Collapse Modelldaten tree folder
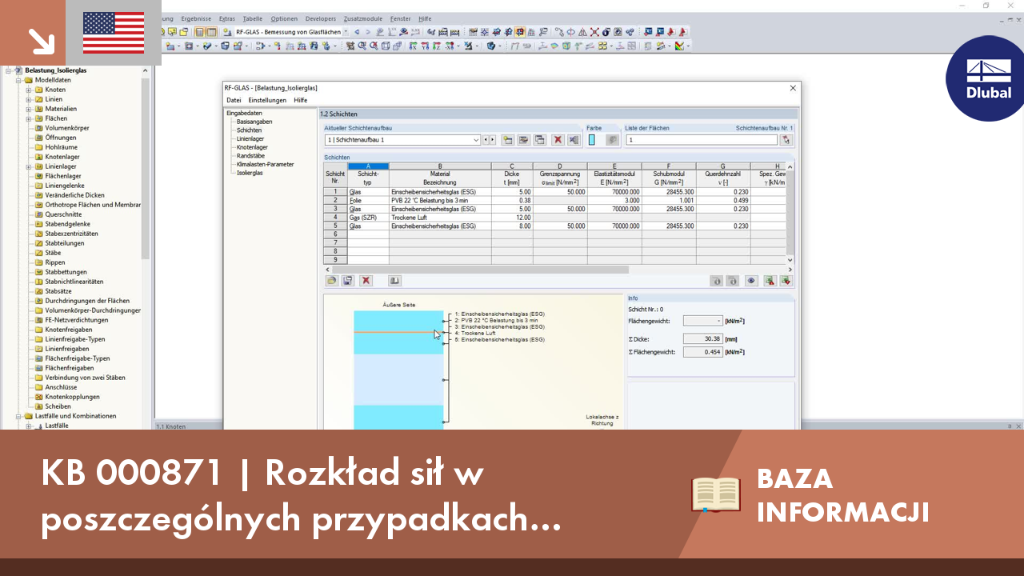This screenshot has height=576, width=1024. 19,80
